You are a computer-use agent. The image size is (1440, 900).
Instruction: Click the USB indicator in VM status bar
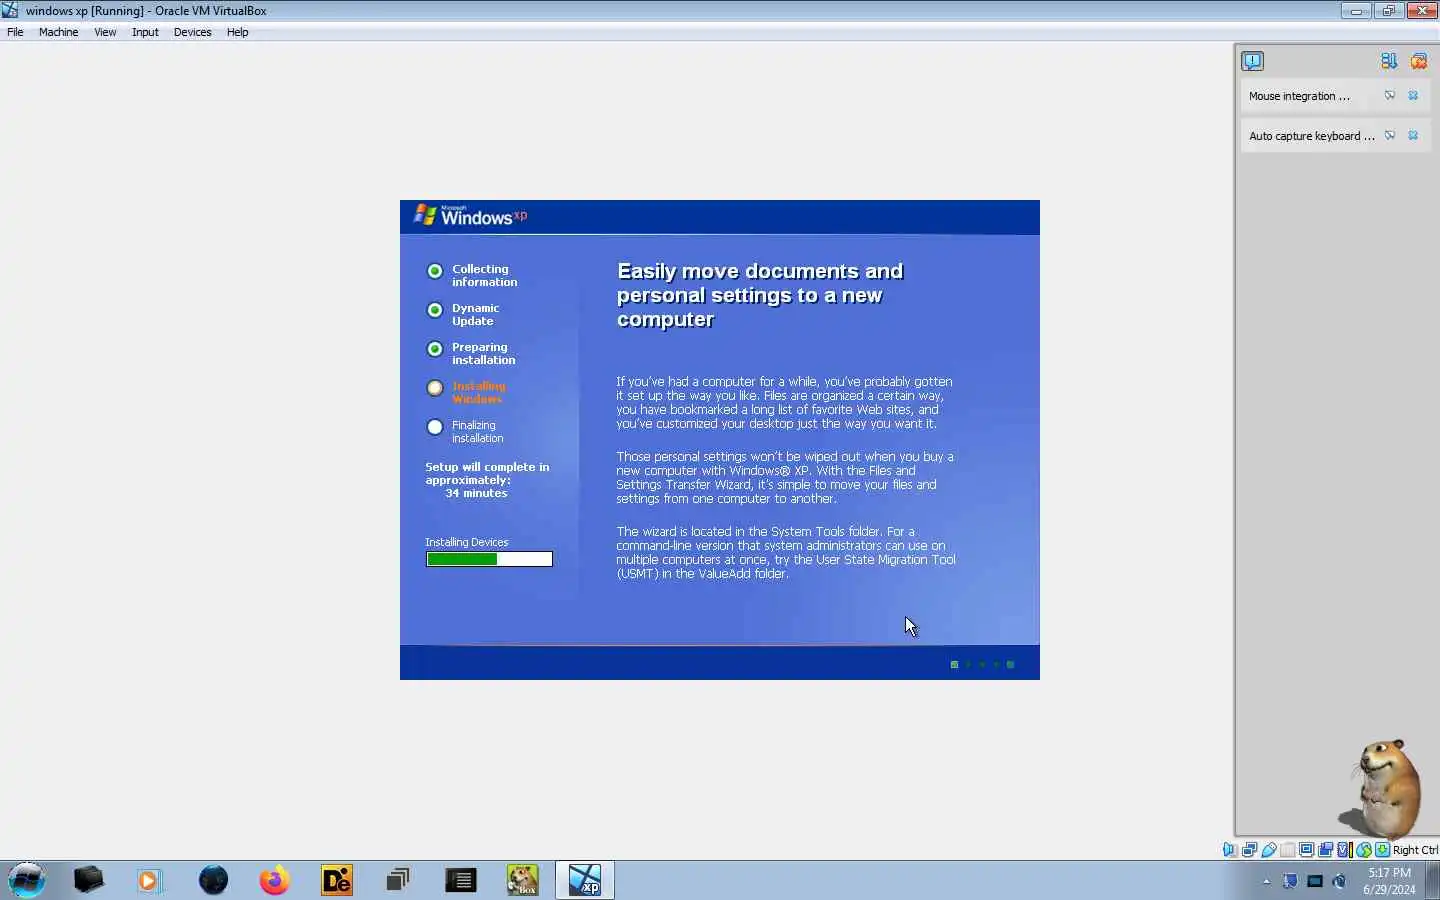click(x=1269, y=850)
